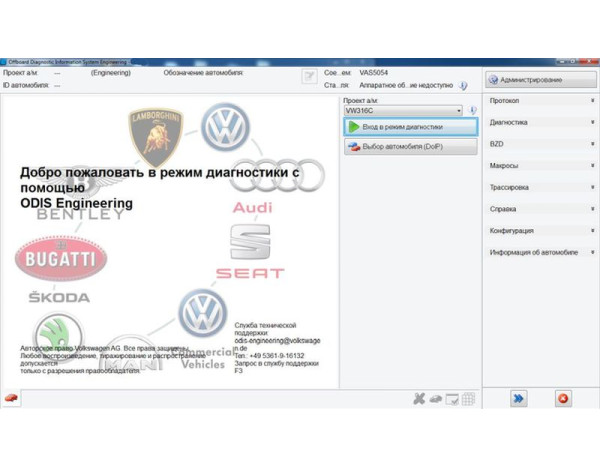
Task: Click the blue double-arrow forward button
Action: pyautogui.click(x=518, y=399)
